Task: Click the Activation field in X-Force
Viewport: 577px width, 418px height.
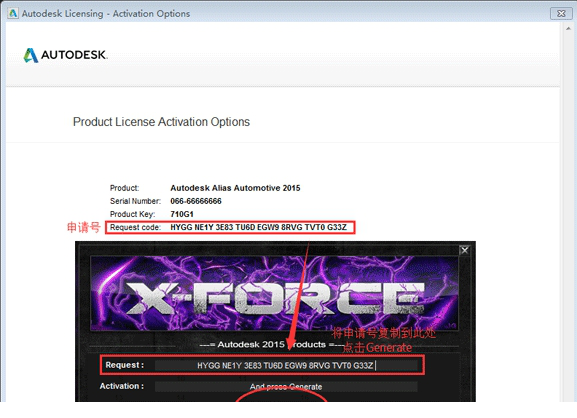Action: [286, 387]
